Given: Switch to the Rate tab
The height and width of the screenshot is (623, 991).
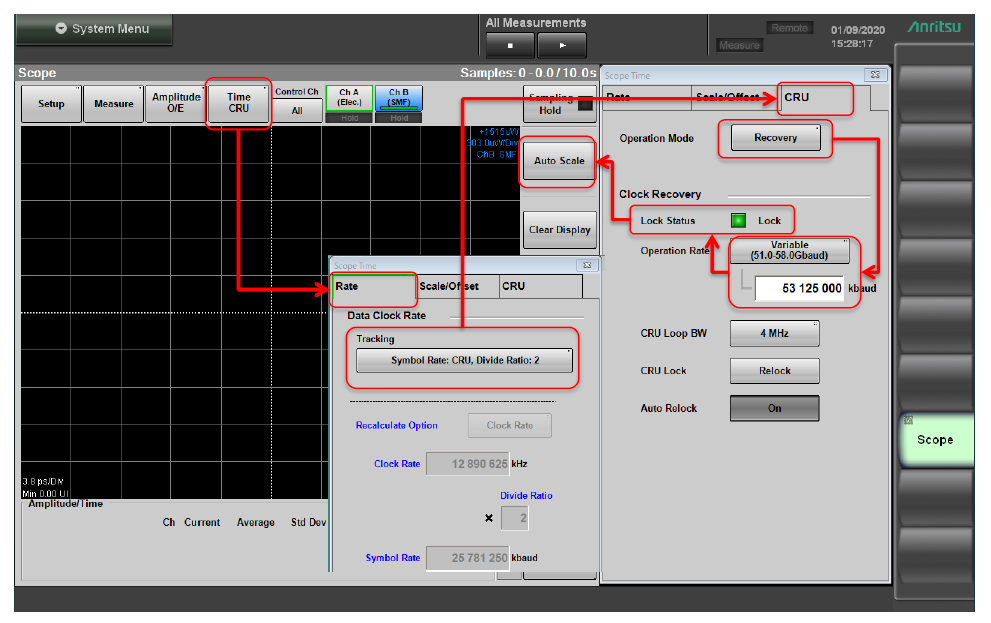Looking at the screenshot, I should click(x=373, y=287).
